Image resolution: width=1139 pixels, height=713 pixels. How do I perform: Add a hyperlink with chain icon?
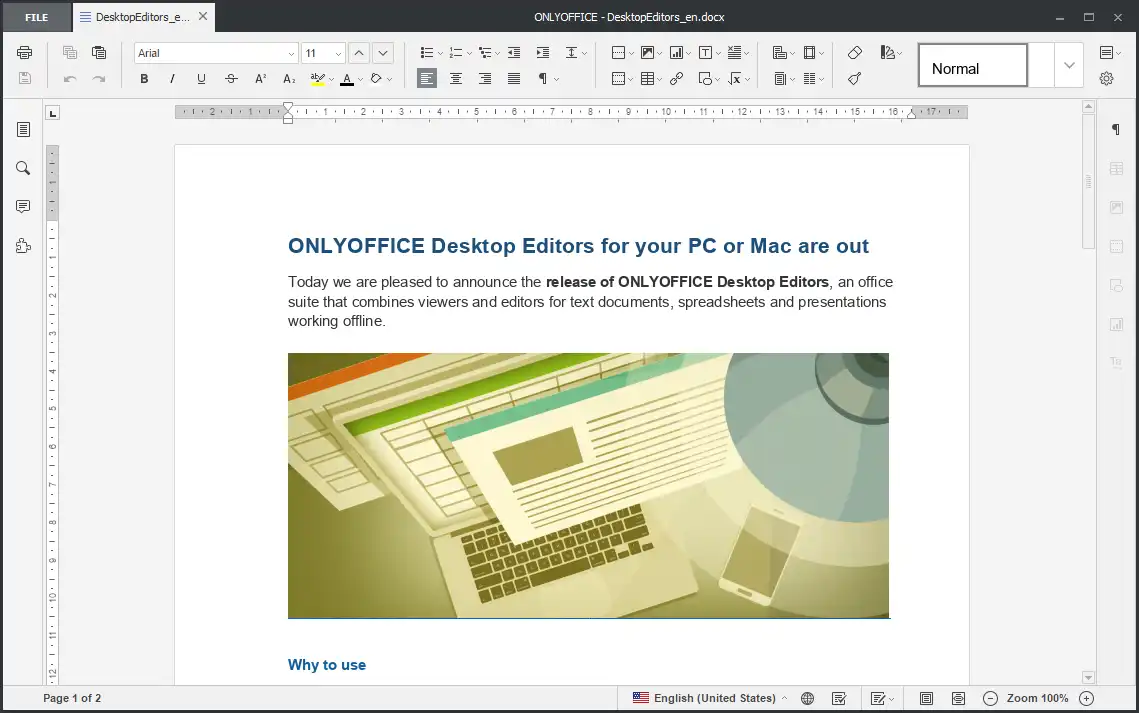click(x=676, y=78)
